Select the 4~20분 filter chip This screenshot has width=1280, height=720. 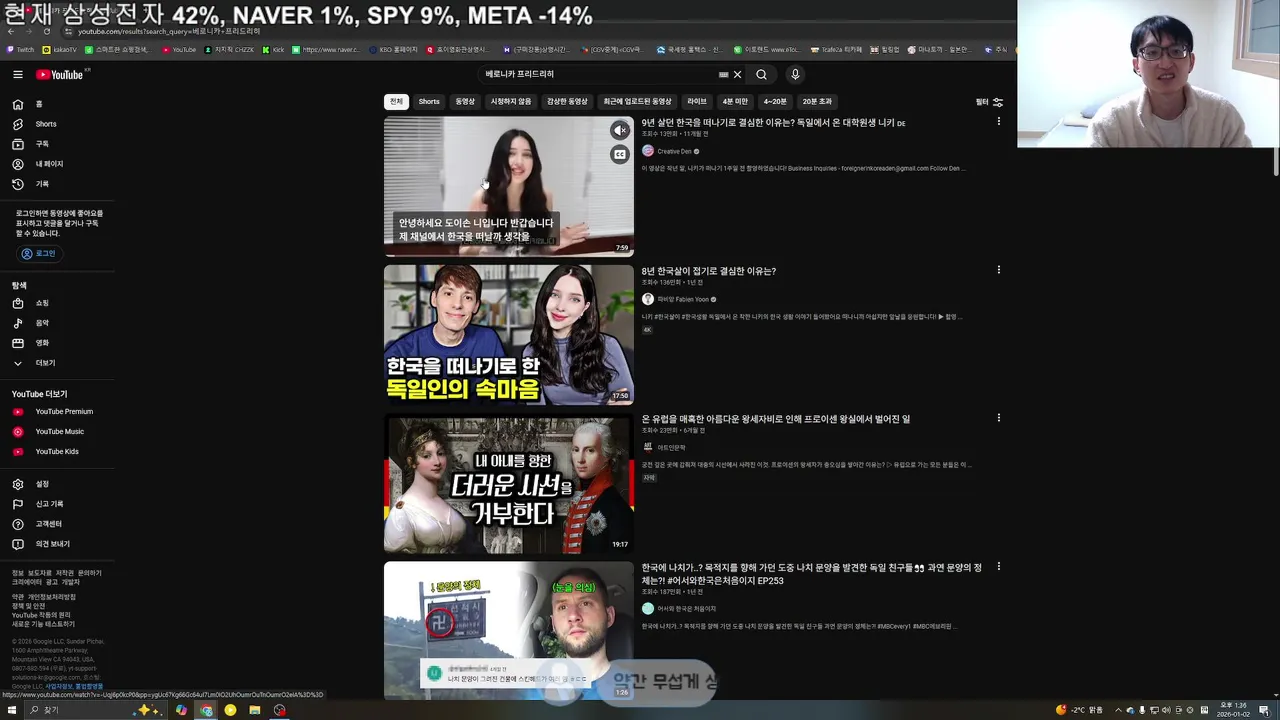coord(775,101)
